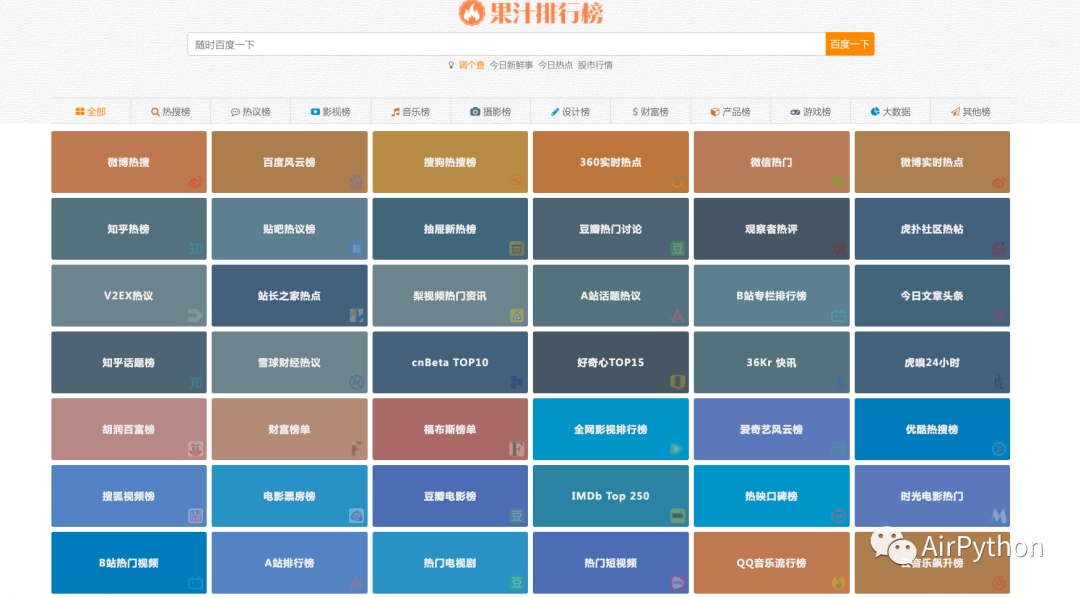Image resolution: width=1080 pixels, height=598 pixels.
Task: Open the 热门电视剧 card
Action: coord(450,563)
